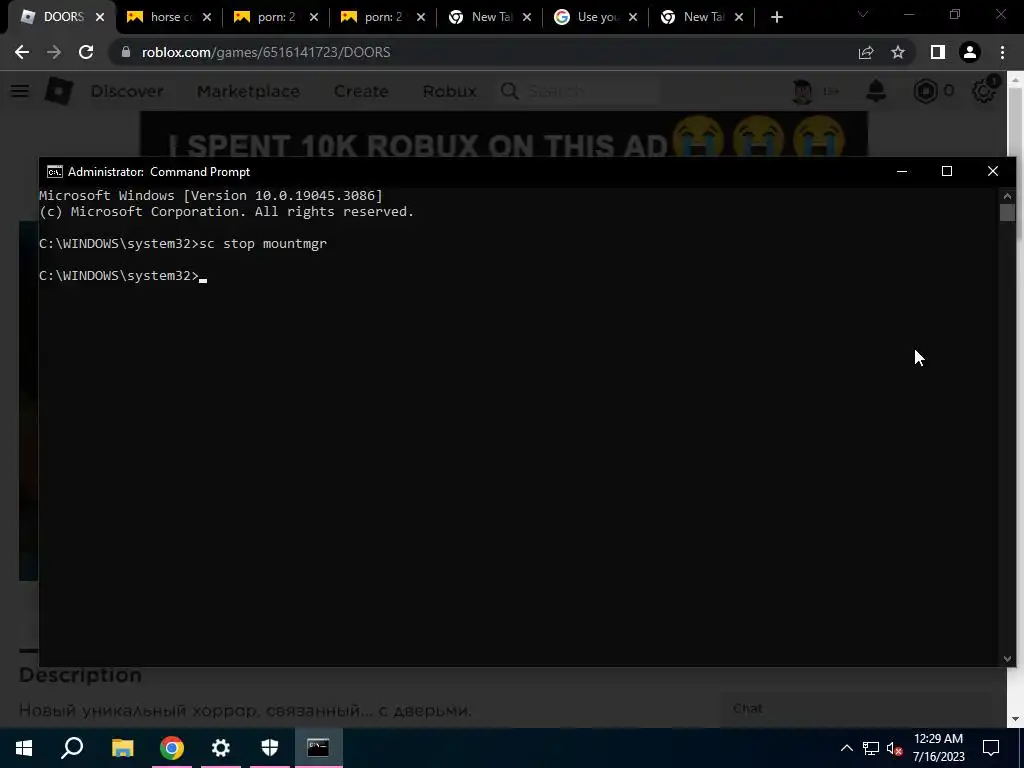The image size is (1024, 768).
Task: Open Roblox settings gear icon
Action: coord(984,91)
